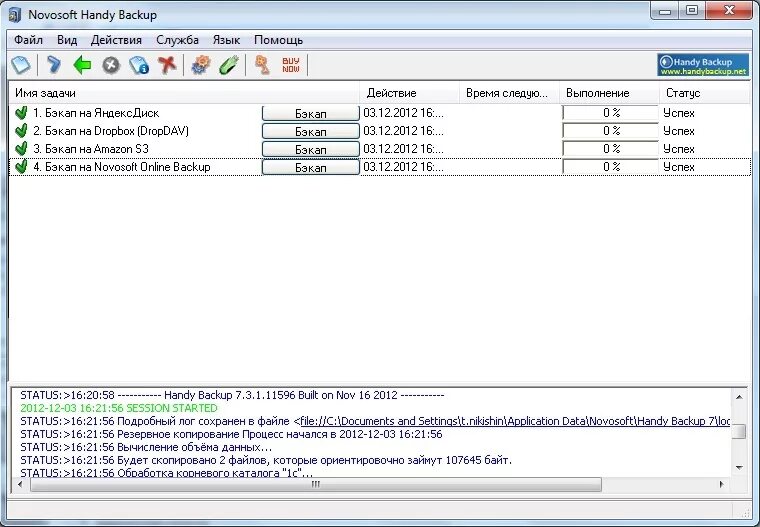
Task: Click Бэкап button for Amazon S3 task
Action: (311, 149)
